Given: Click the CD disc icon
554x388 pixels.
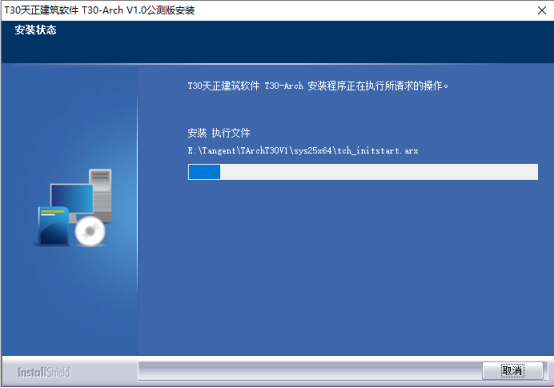Looking at the screenshot, I should (x=90, y=231).
